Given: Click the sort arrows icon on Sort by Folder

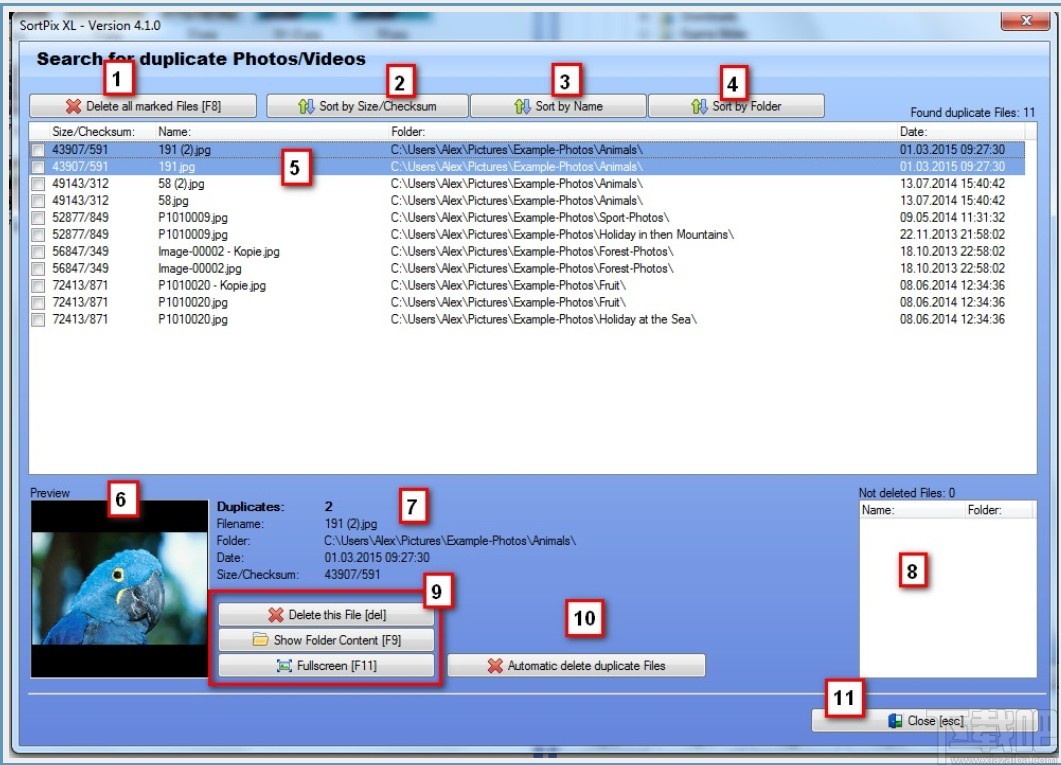Looking at the screenshot, I should pyautogui.click(x=699, y=106).
